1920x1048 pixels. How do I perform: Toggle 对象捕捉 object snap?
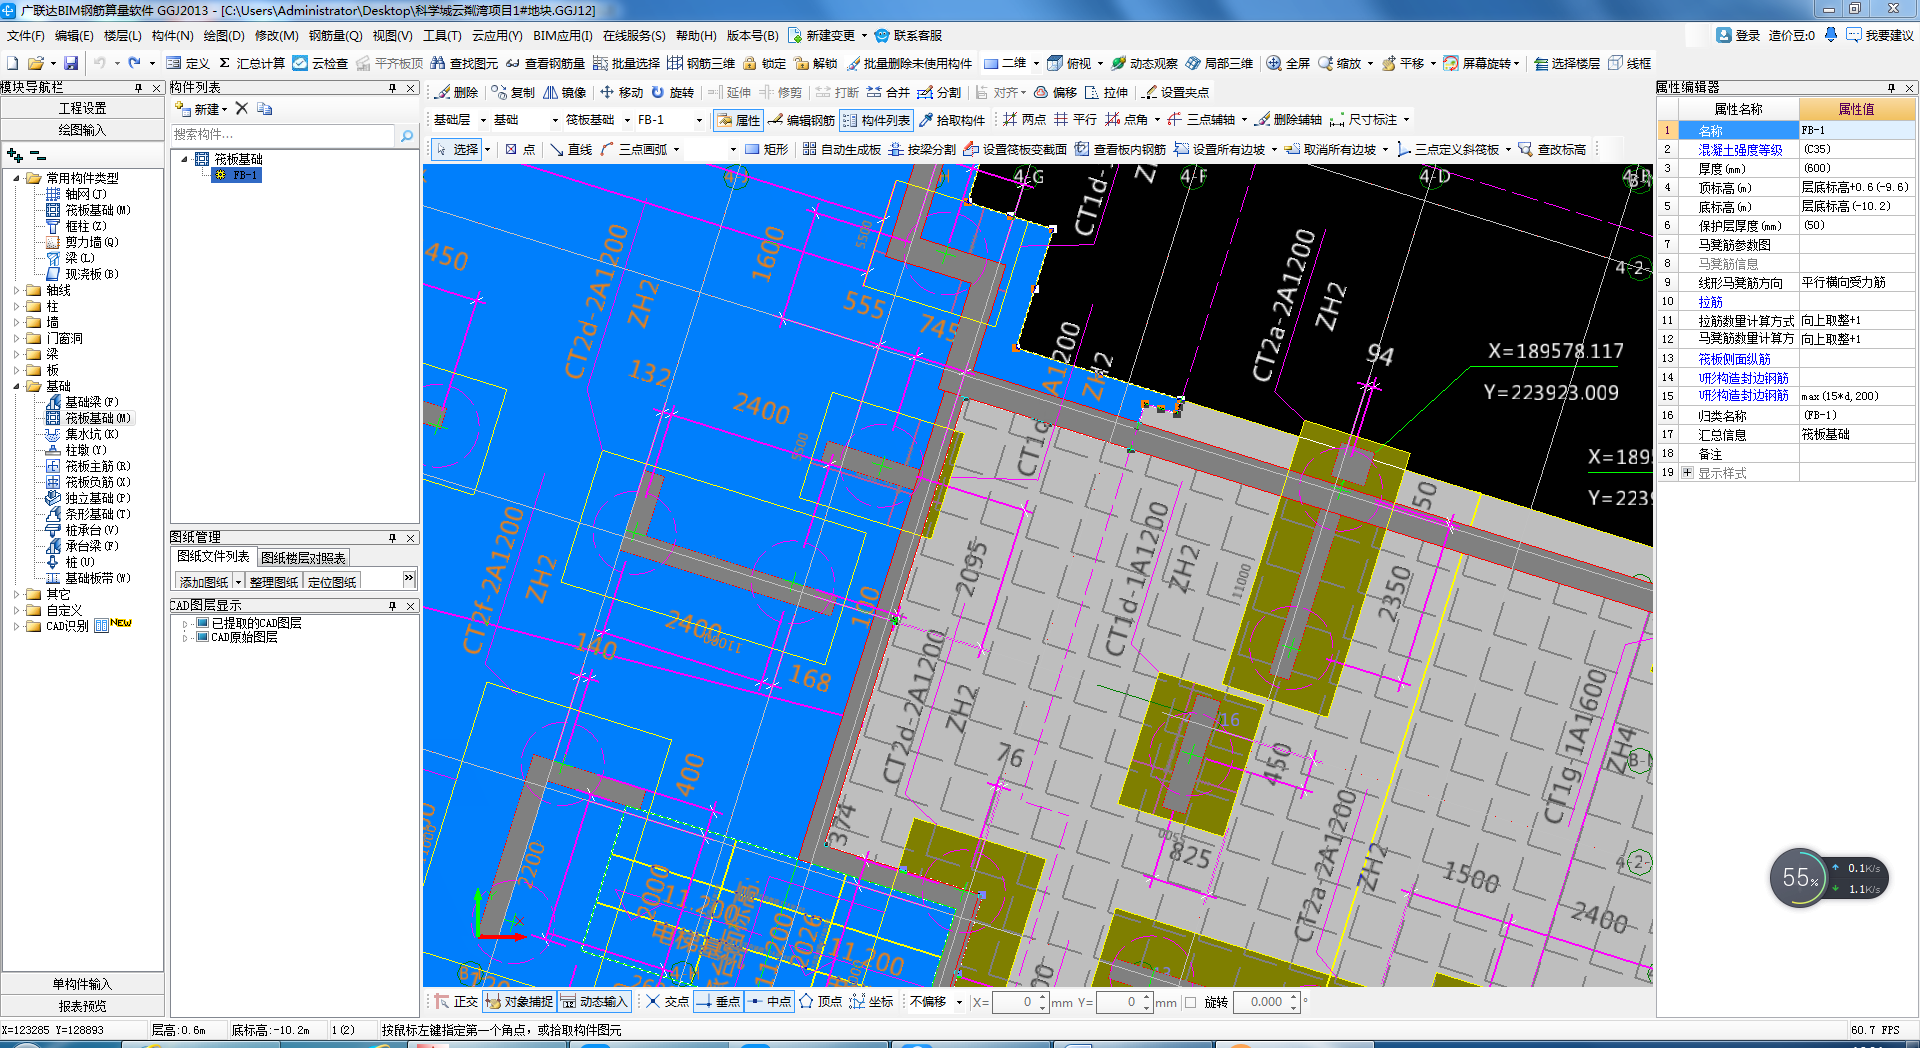tap(518, 1001)
